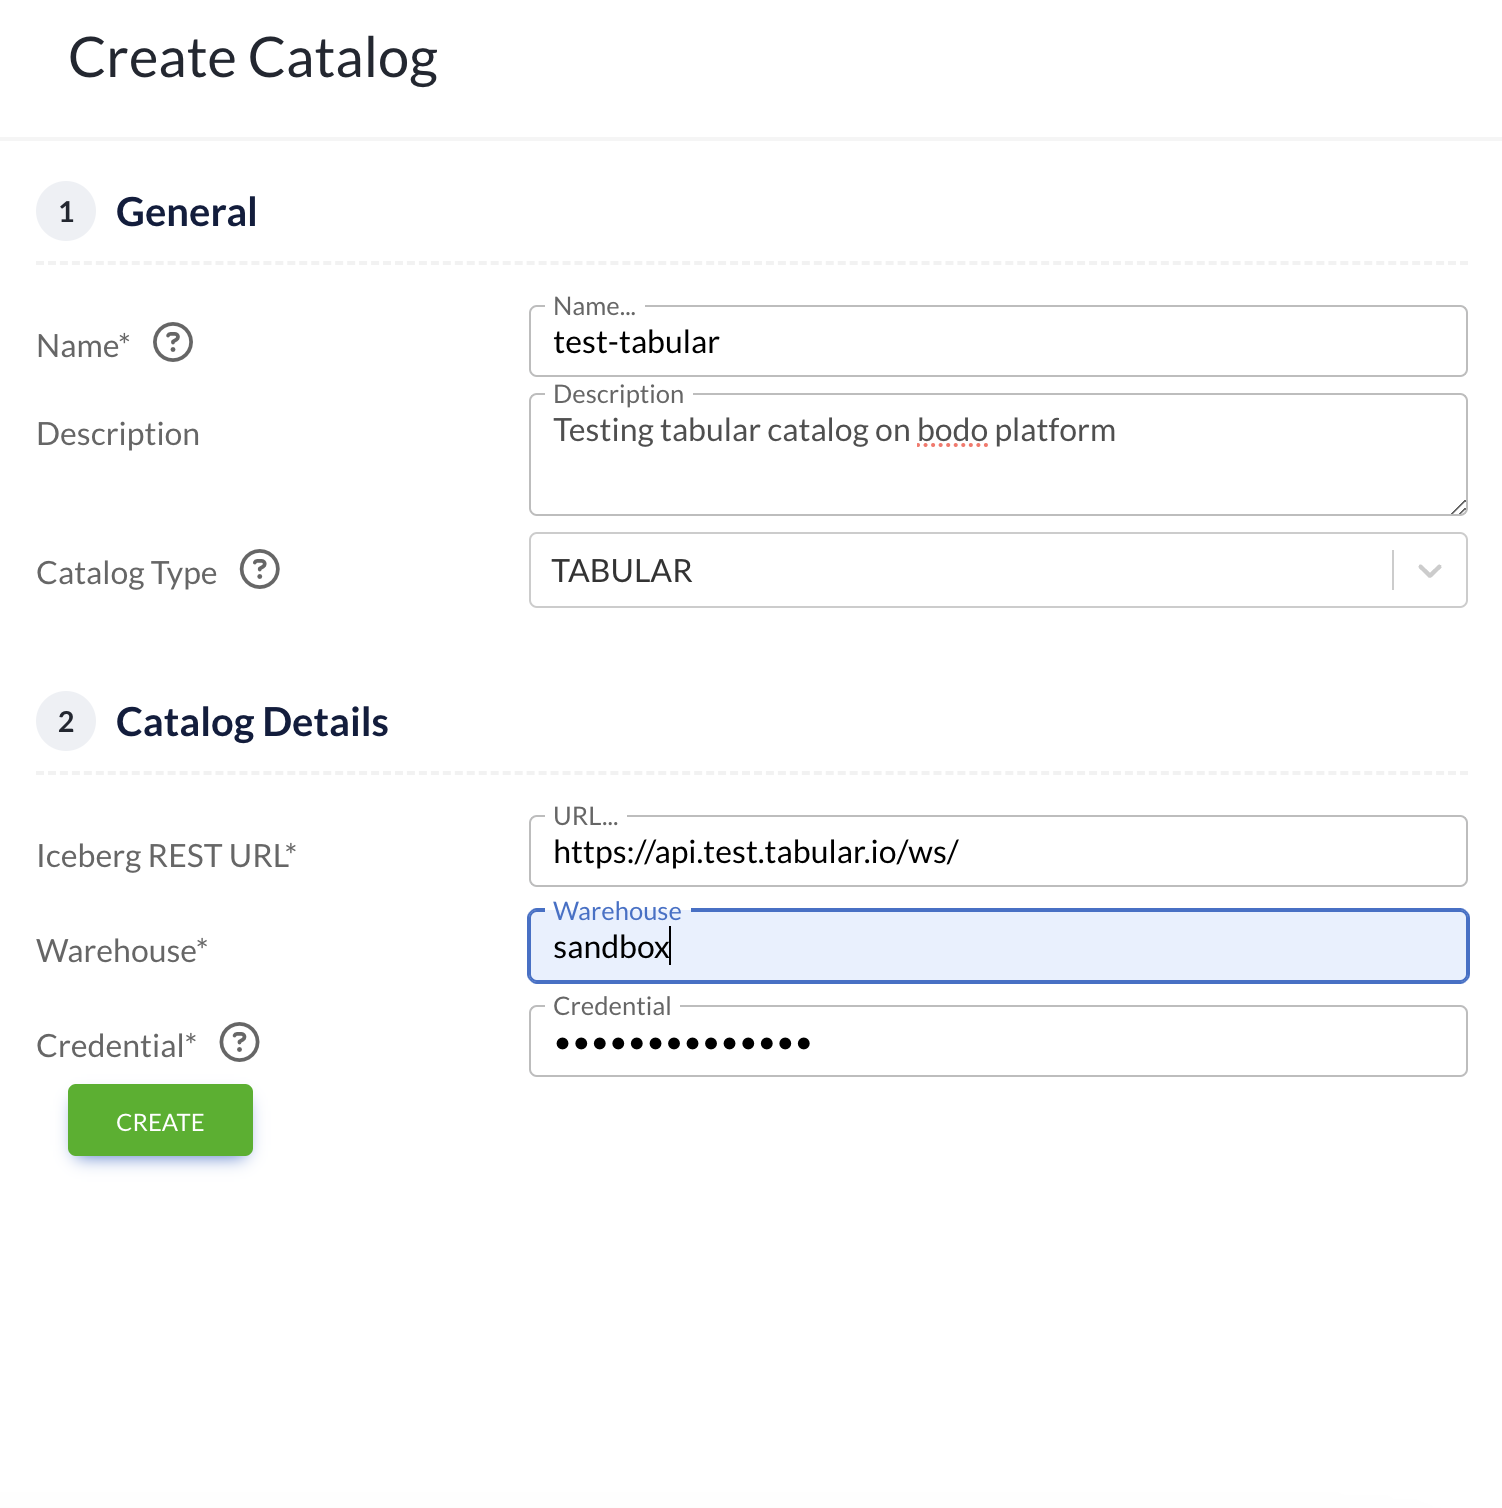Click the General section heading

click(187, 212)
